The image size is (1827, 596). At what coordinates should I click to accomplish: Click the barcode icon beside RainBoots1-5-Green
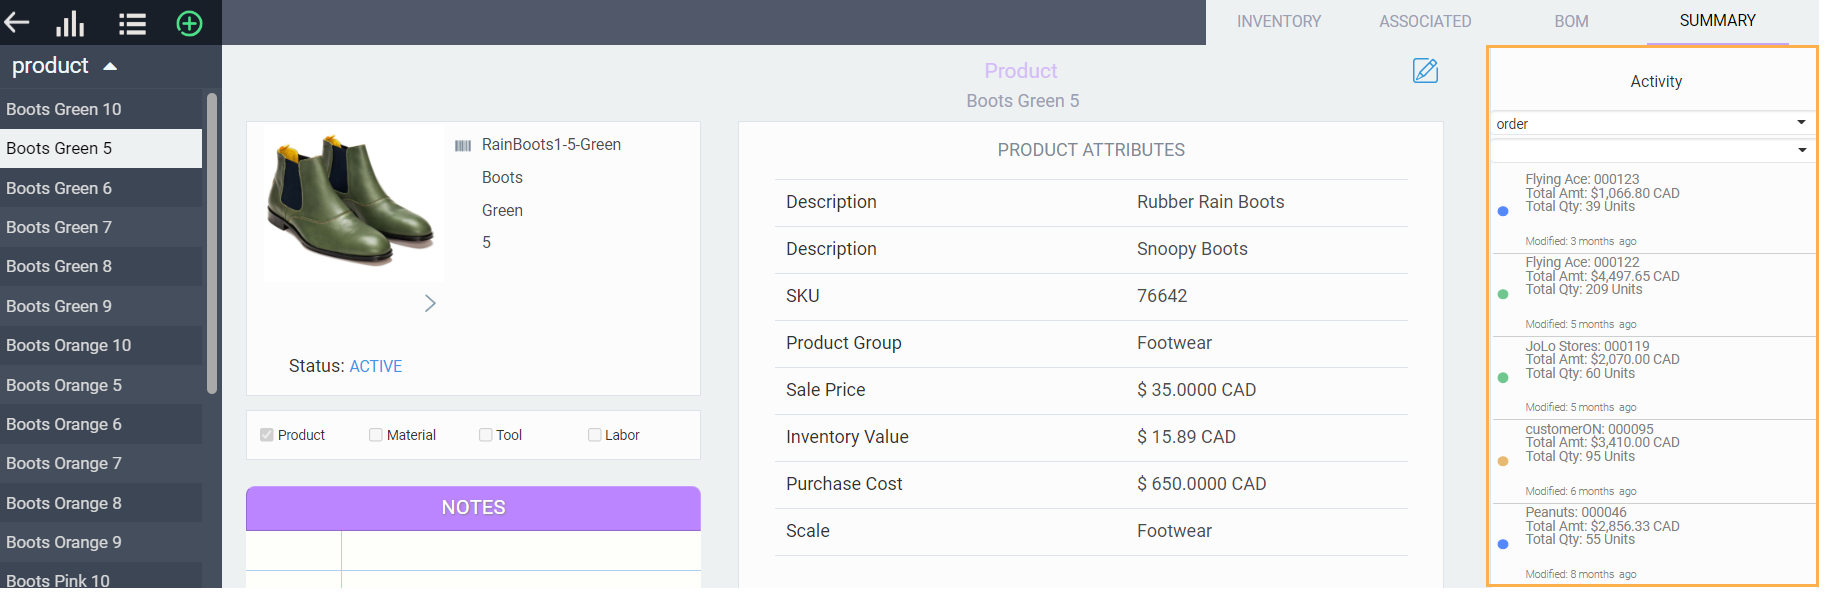463,146
